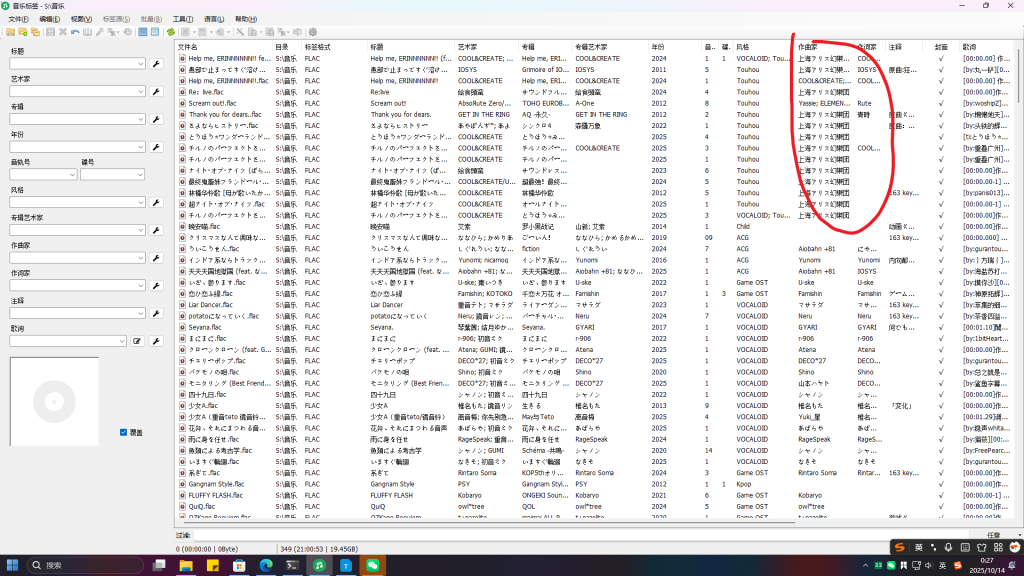Expand the 年份 dropdown in the left panel
Screen dimensions: 1024x576
coord(141,147)
